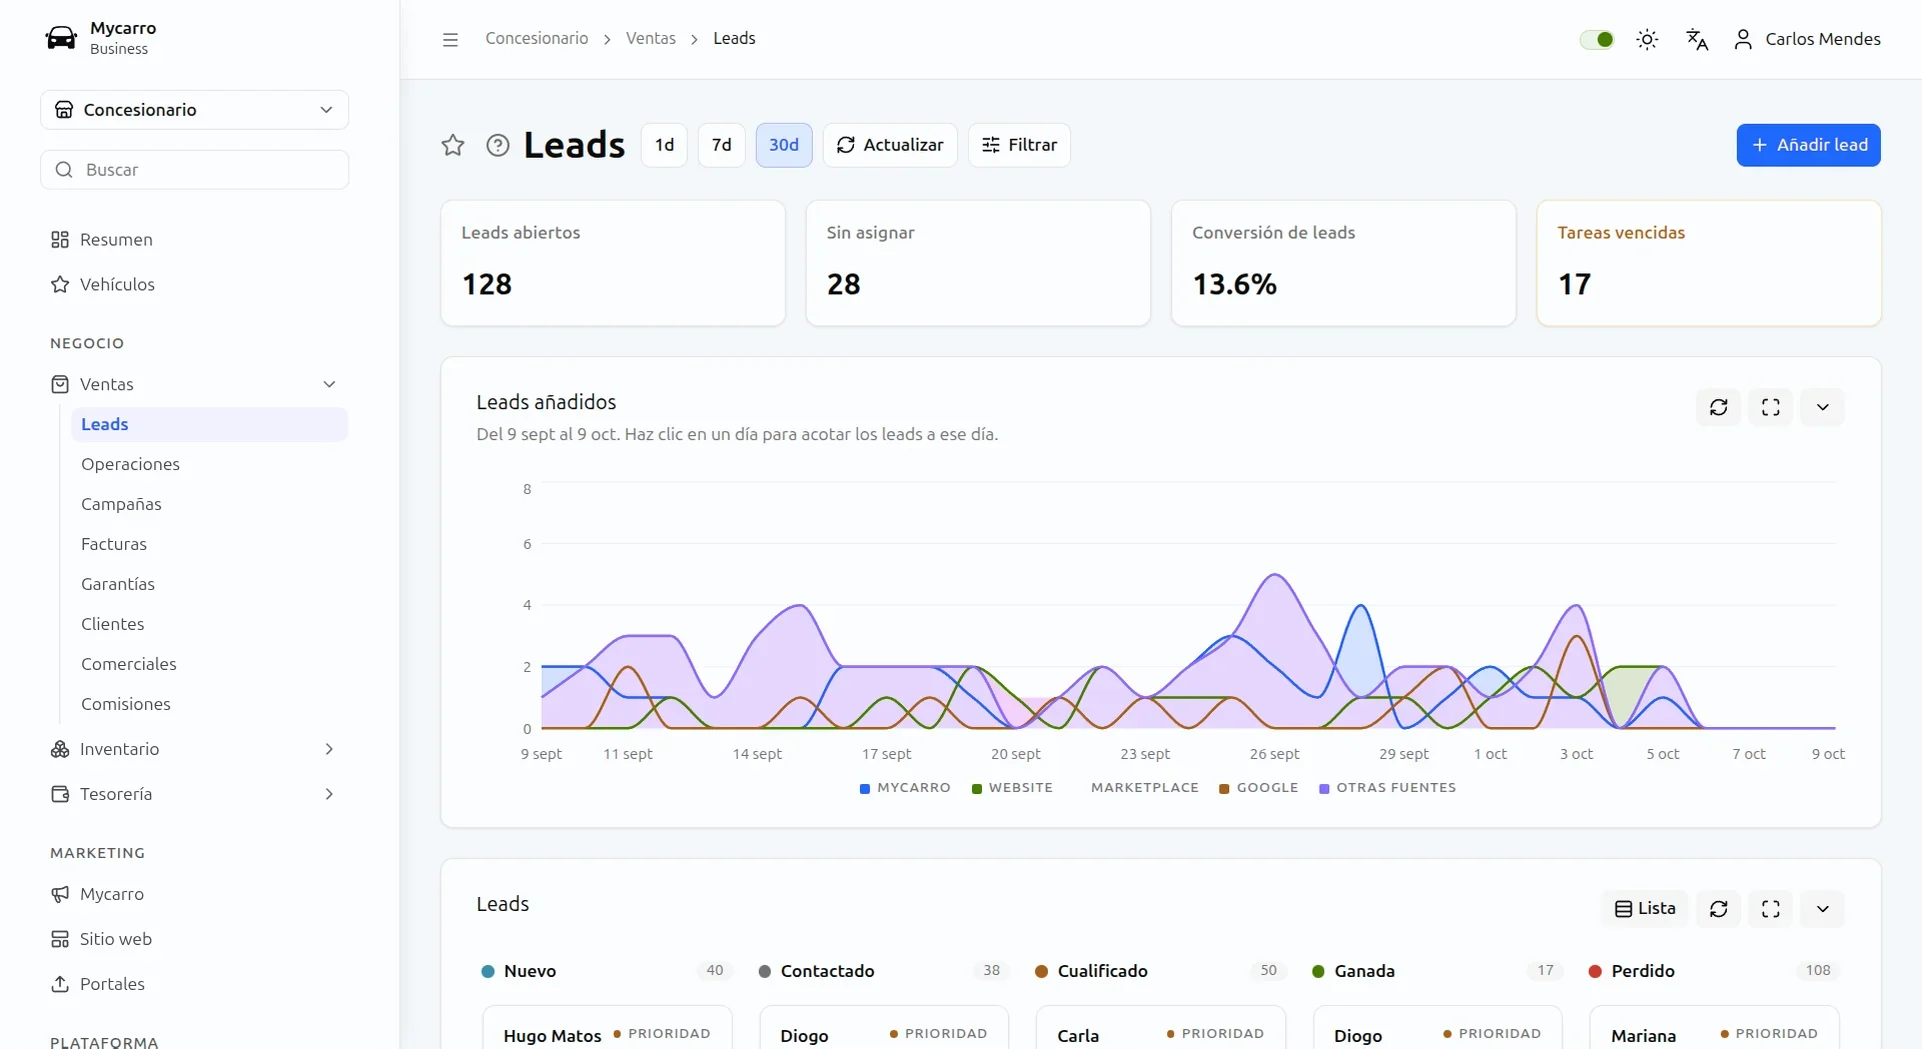Click the Vehículos star icon in sidebar
The image size is (1922, 1049).
[x=60, y=284]
